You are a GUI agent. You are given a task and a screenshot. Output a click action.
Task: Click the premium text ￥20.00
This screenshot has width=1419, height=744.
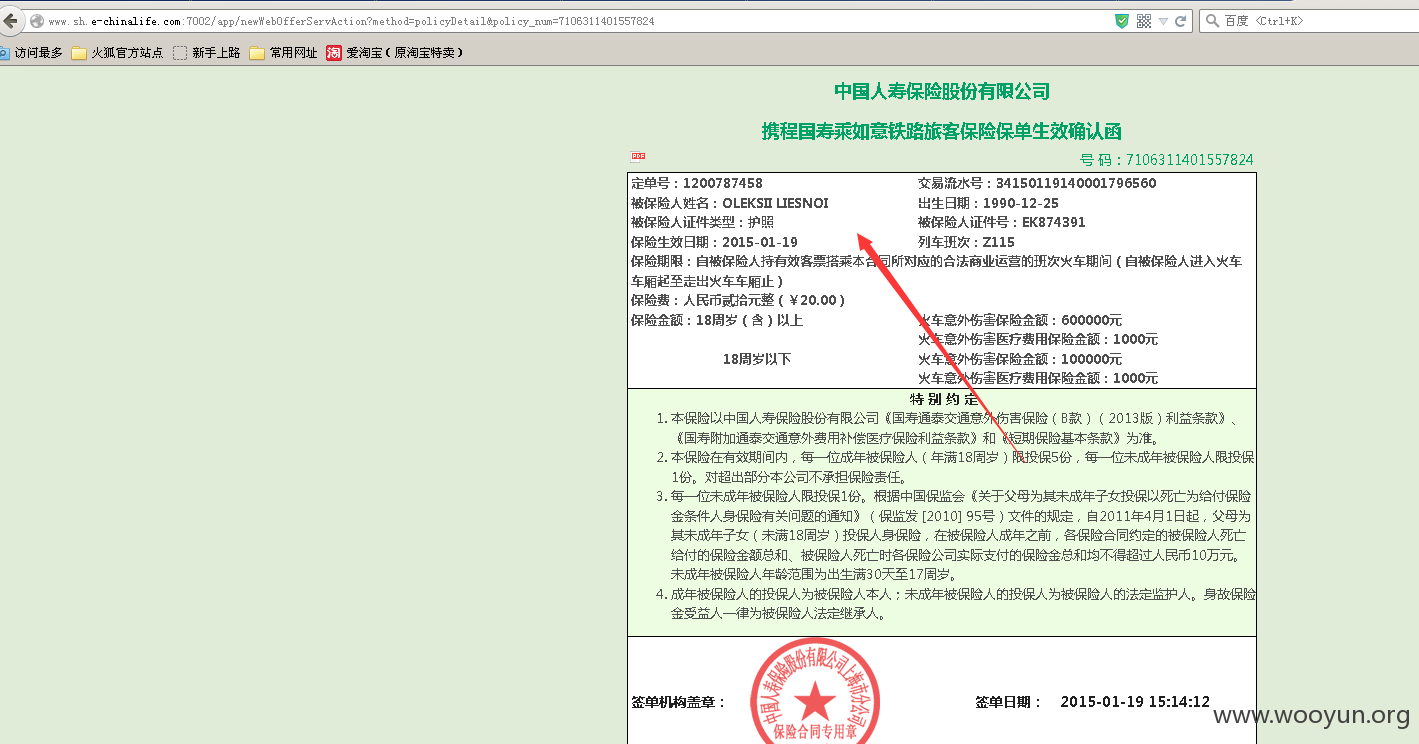pyautogui.click(x=818, y=300)
